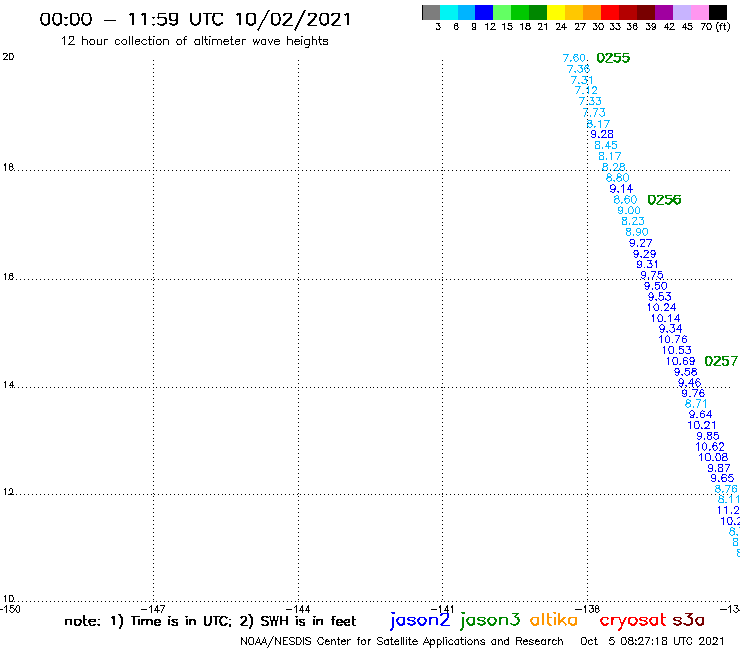
Task: Click wave height value 9.85
Action: (708, 436)
